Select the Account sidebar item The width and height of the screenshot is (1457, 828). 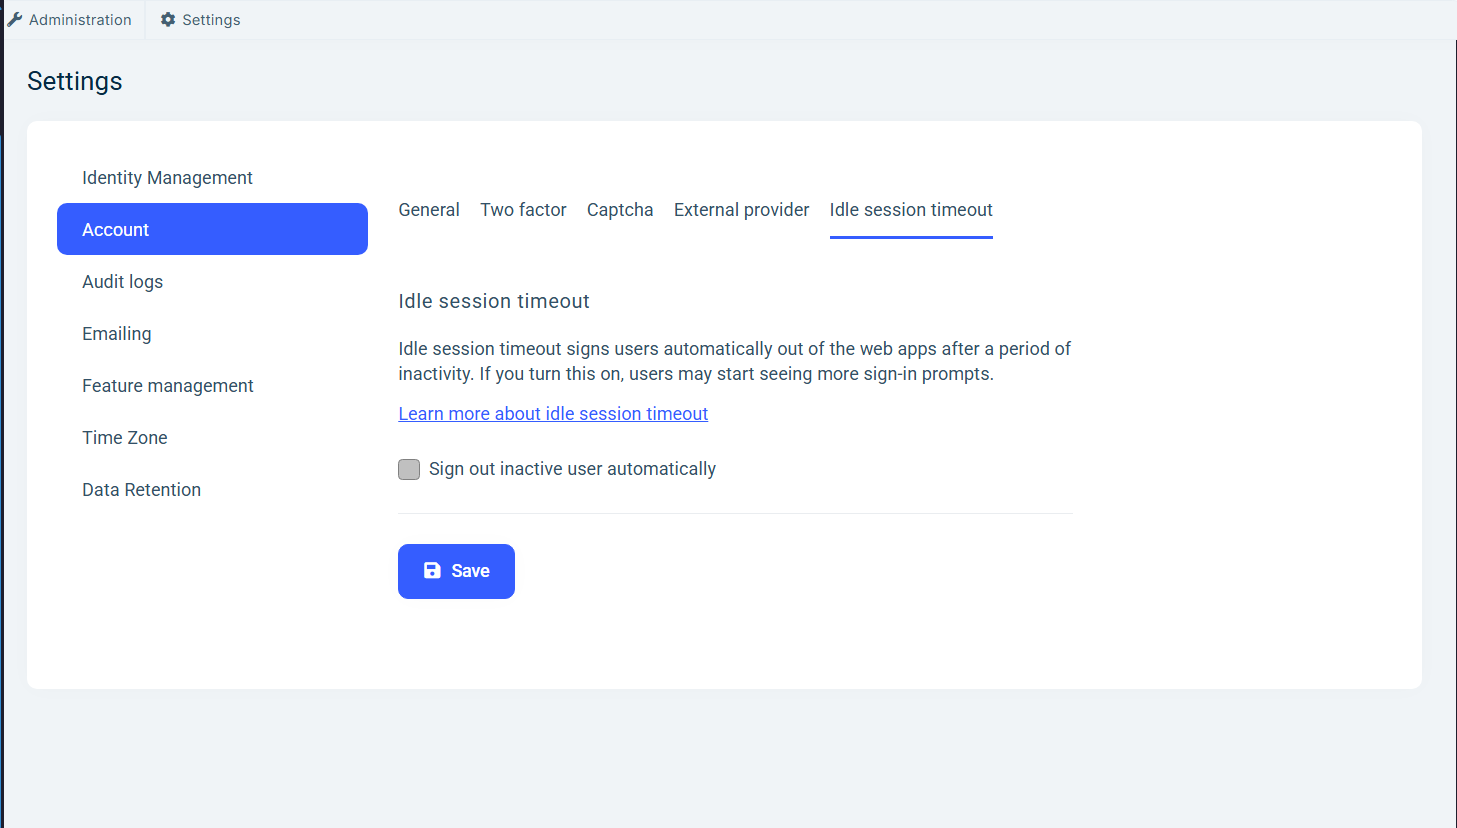[212, 229]
